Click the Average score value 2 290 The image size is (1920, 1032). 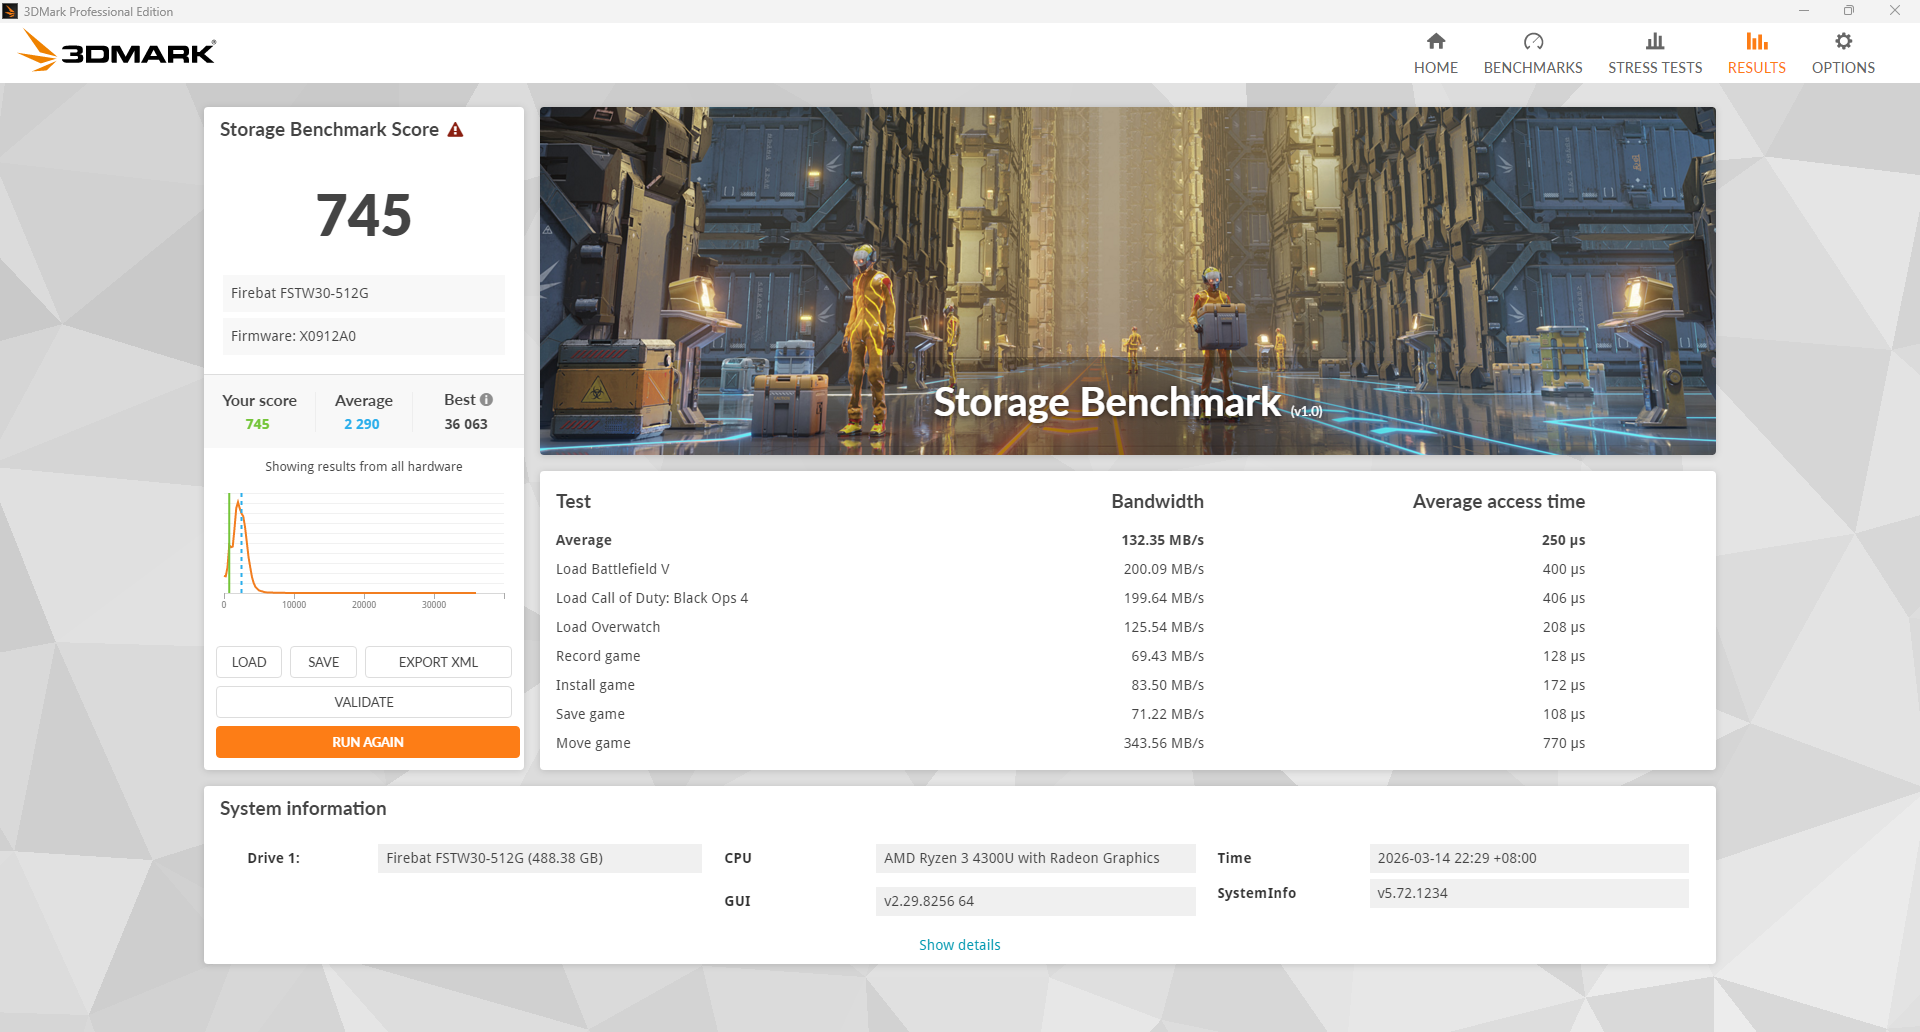[x=362, y=424]
